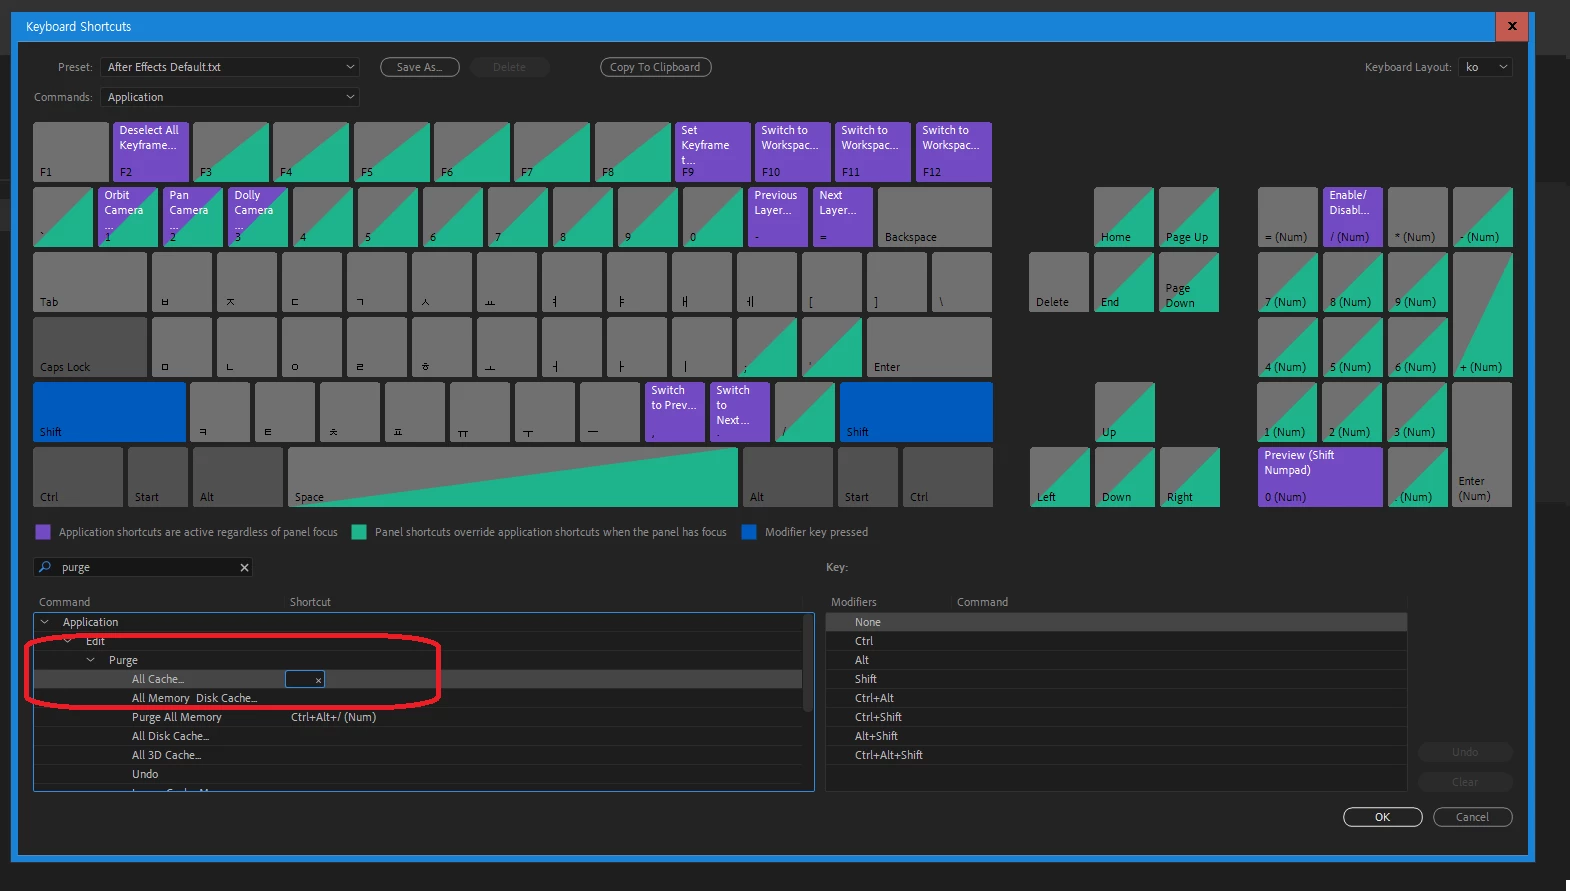Click the Up arrow key
Viewport: 1570px width, 891px height.
click(x=1125, y=412)
